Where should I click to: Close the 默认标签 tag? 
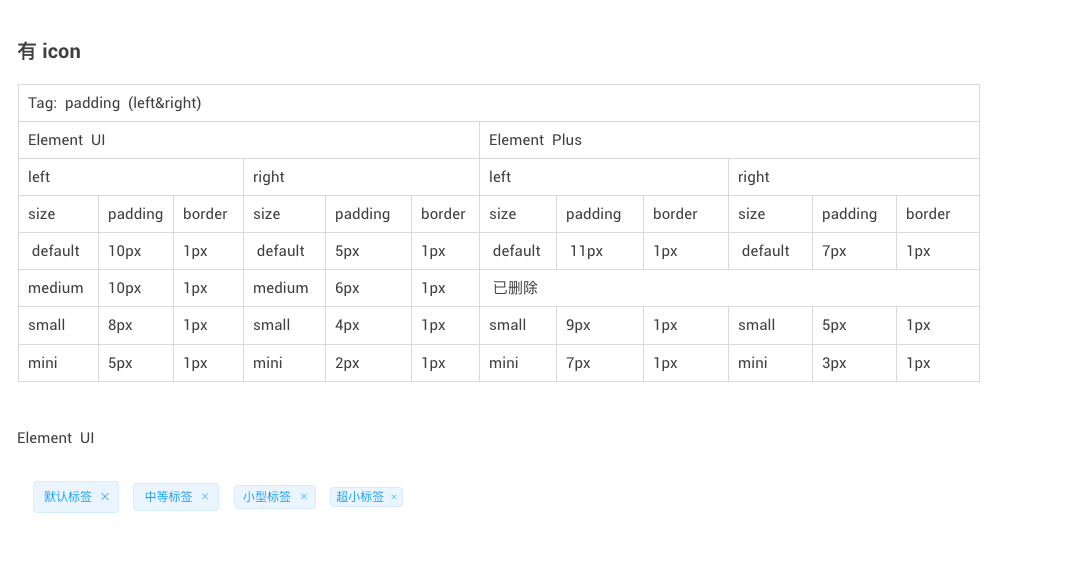[105, 497]
